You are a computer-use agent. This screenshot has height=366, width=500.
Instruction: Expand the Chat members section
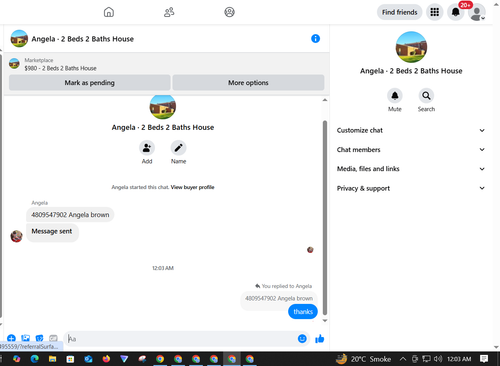411,150
